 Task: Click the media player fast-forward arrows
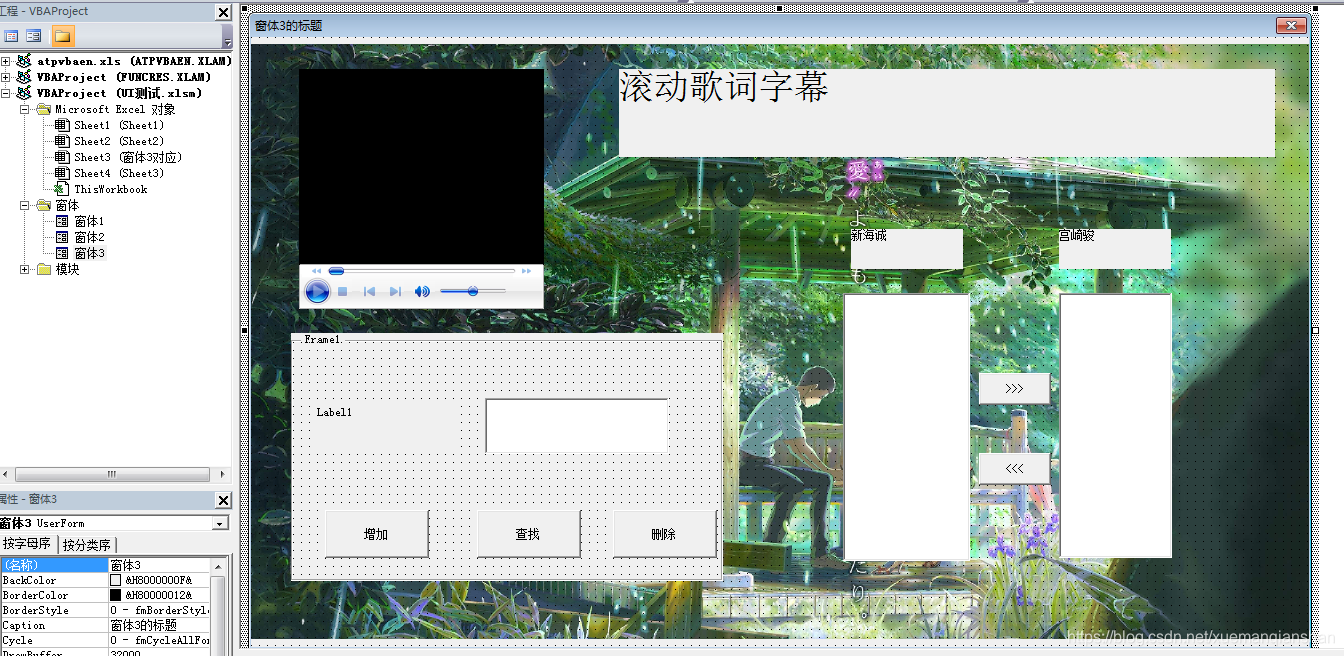[x=528, y=271]
